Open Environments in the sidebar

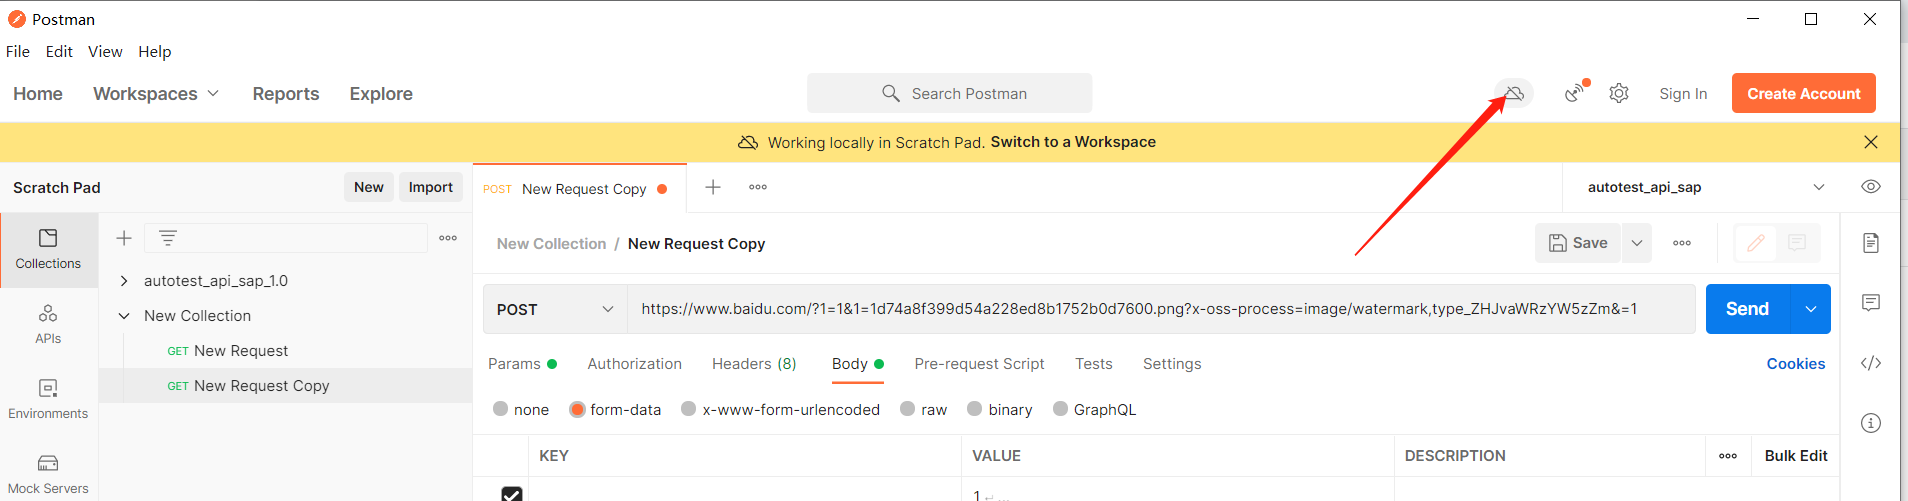[48, 400]
